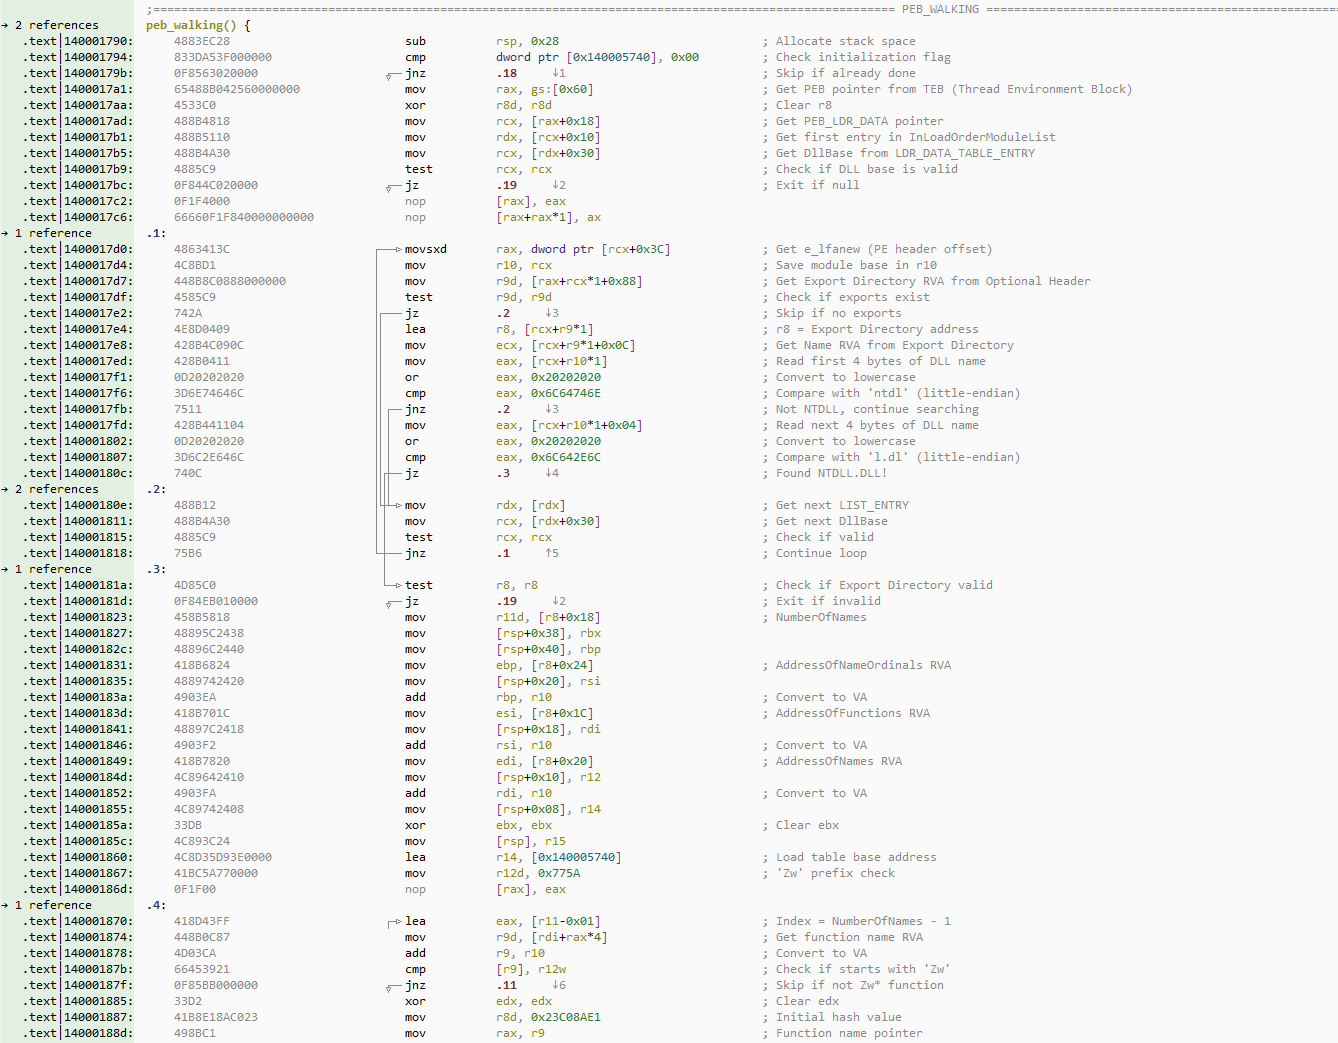Viewport: 1338px width, 1043px height.
Task: Click the up arrow ↑5 on jnz .1
Action: click(x=551, y=553)
